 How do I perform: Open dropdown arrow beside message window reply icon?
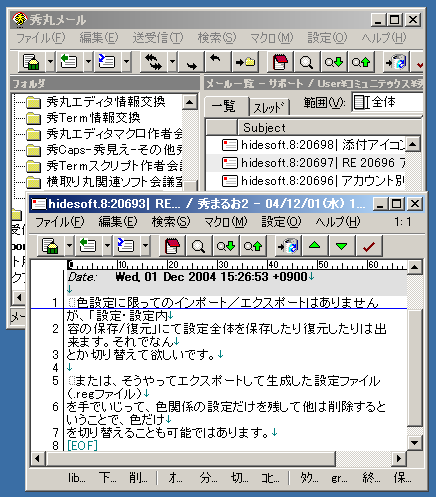pos(107,246)
